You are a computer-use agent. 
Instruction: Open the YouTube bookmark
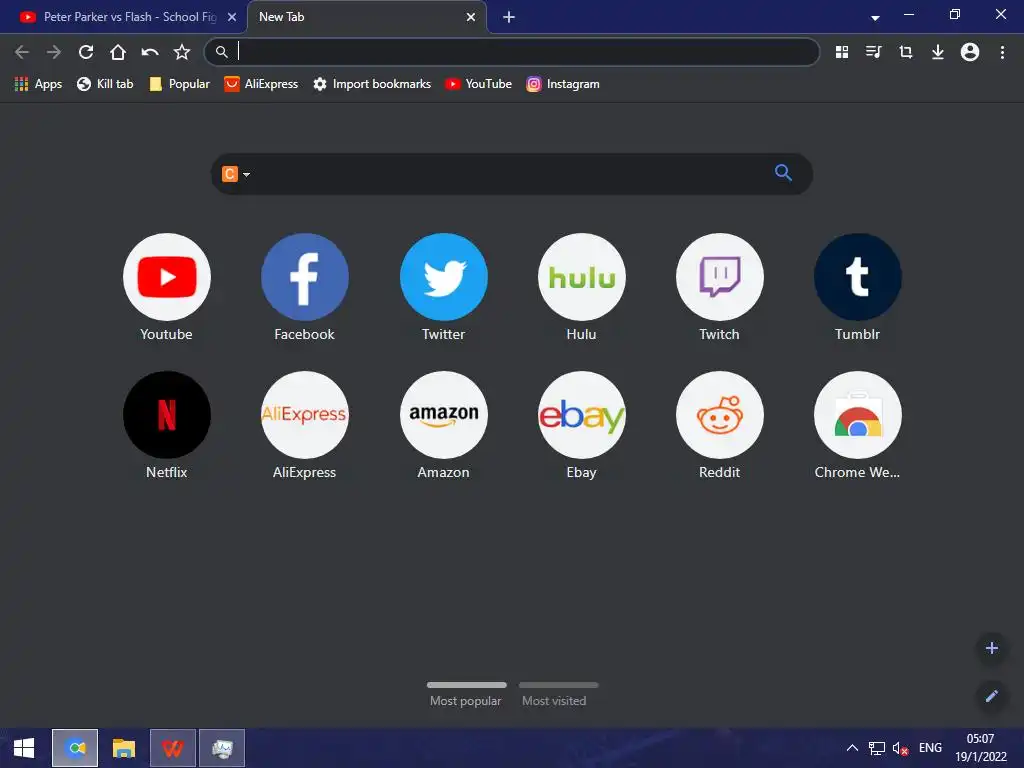(x=479, y=84)
